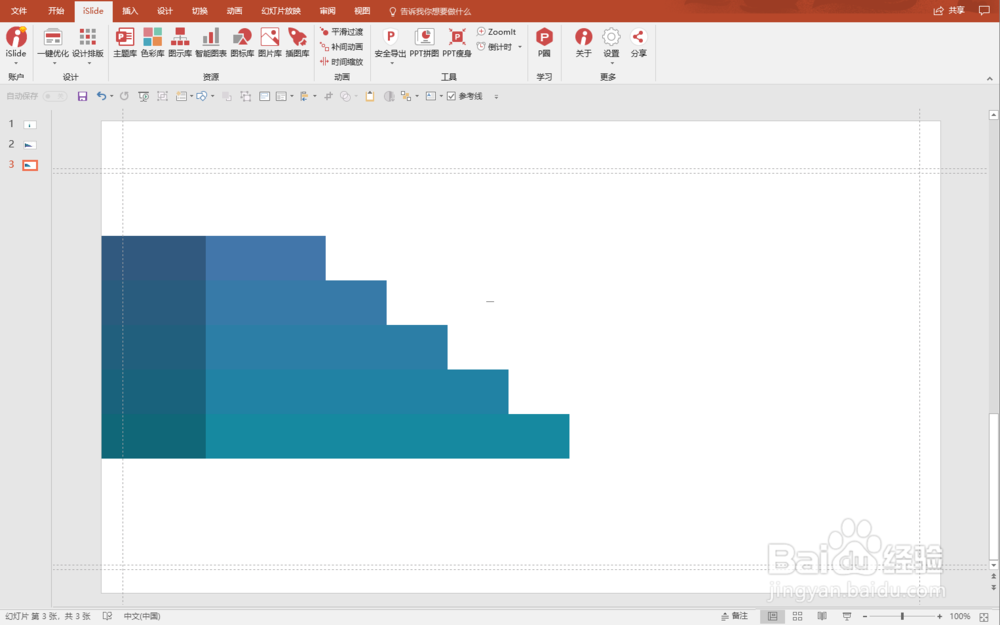Click 平滑过渡 smooth transition
This screenshot has height=625, width=1000.
[x=341, y=32]
